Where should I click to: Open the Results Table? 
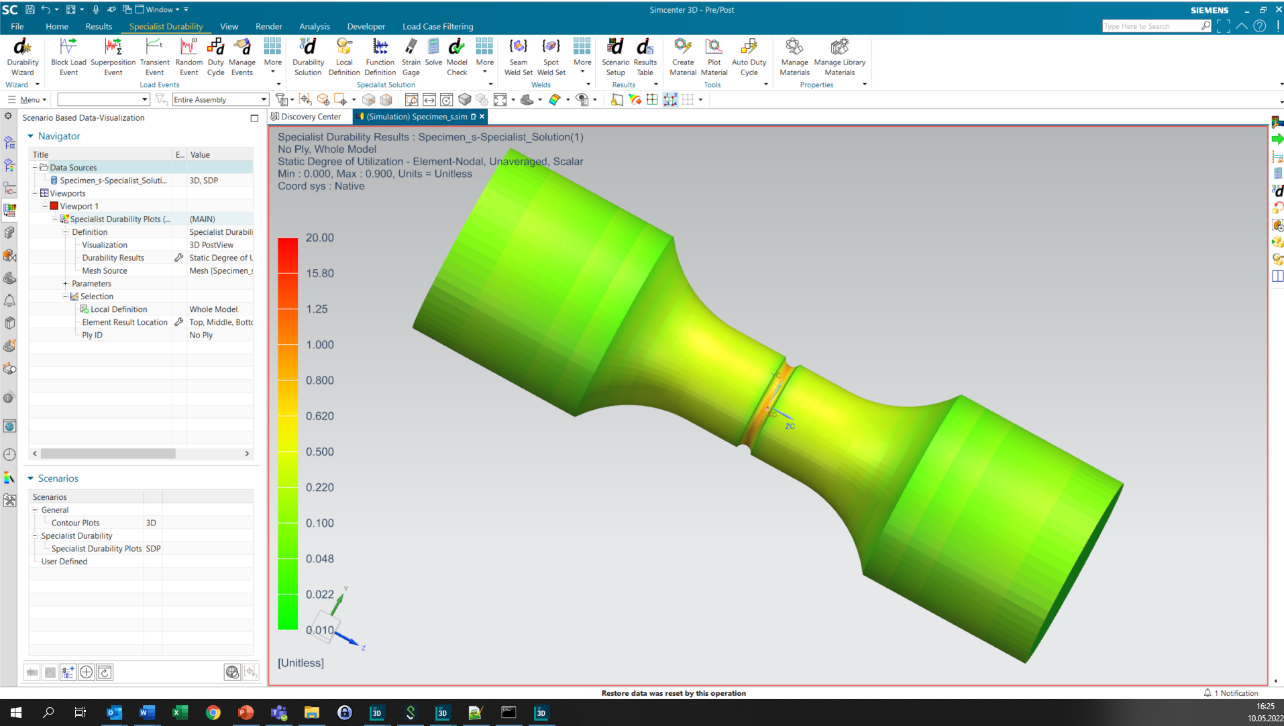(x=645, y=57)
